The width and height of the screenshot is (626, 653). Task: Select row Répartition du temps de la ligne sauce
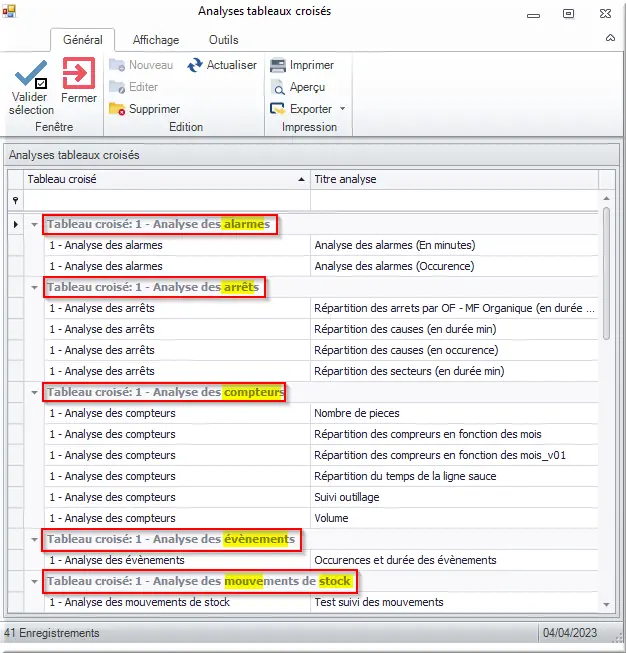click(x=321, y=476)
